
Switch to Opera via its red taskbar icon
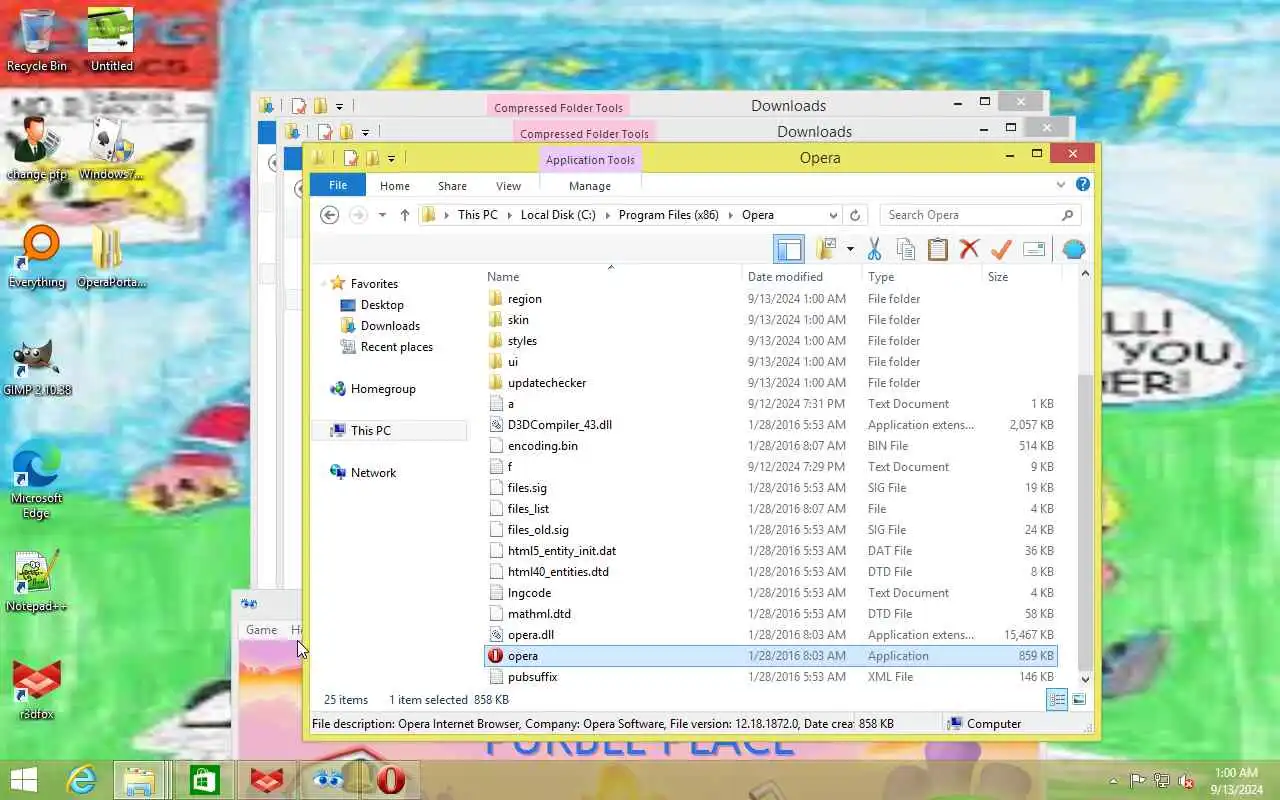(x=391, y=780)
